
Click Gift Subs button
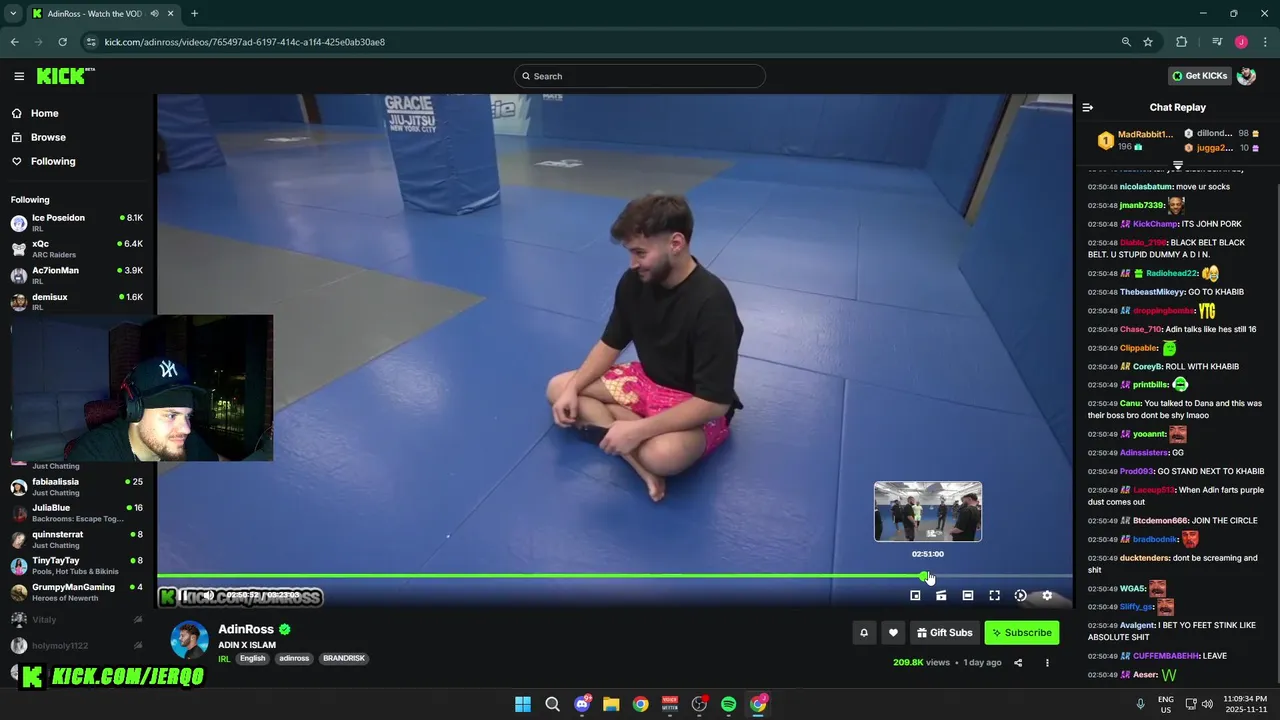pos(944,633)
